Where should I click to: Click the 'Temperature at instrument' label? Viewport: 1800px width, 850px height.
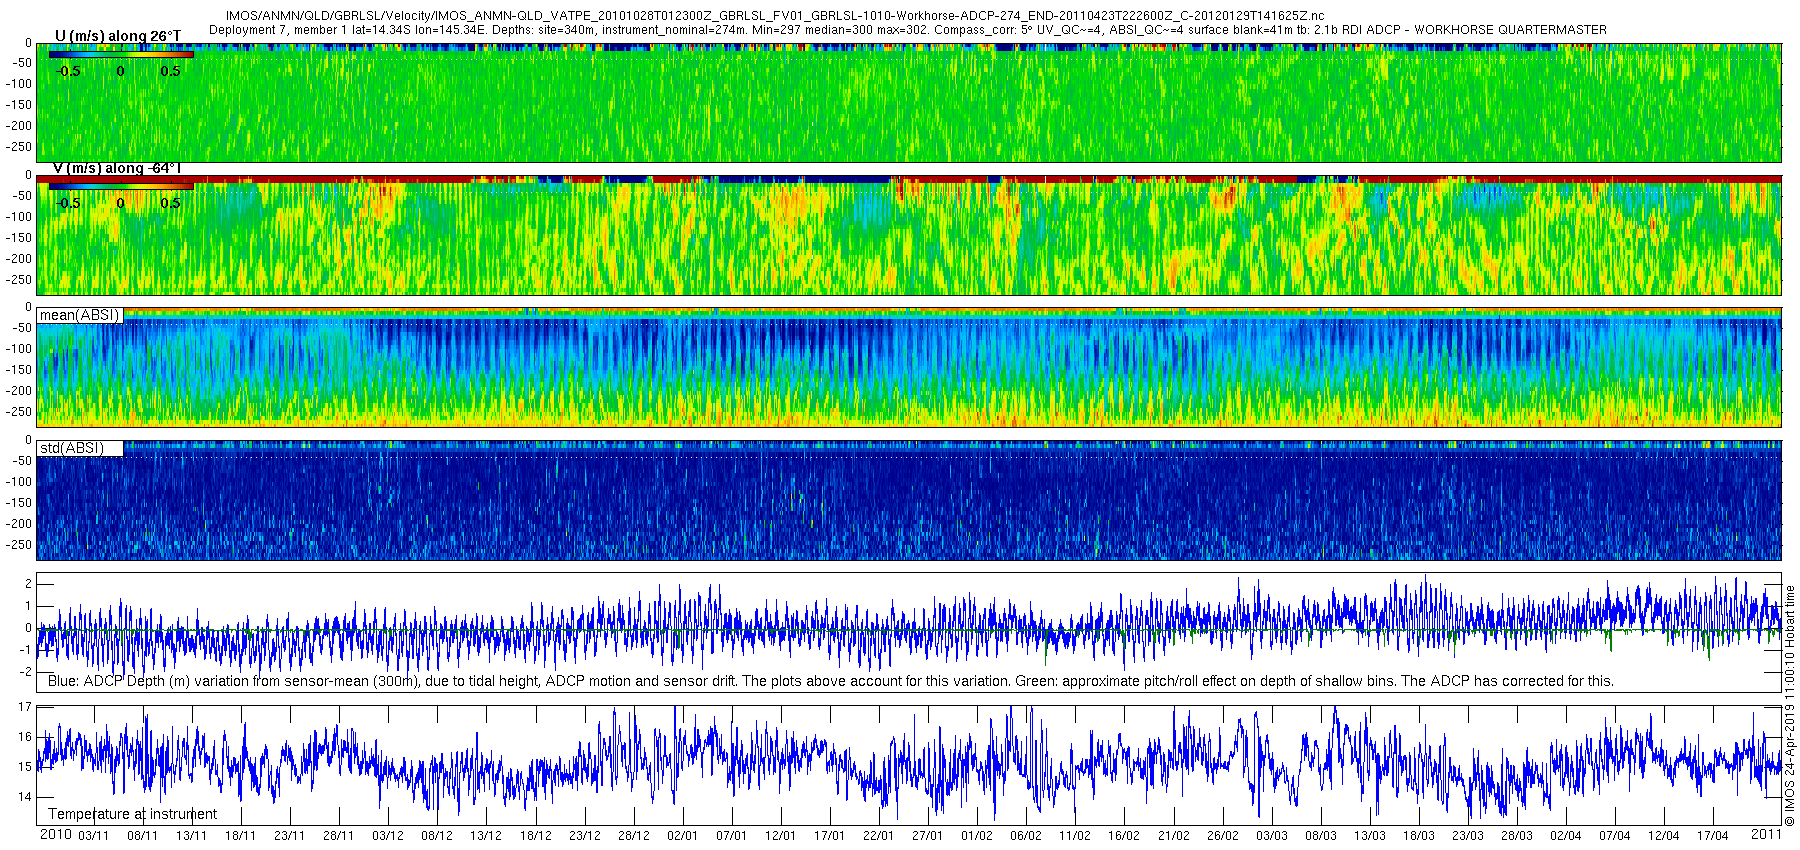click(x=132, y=814)
